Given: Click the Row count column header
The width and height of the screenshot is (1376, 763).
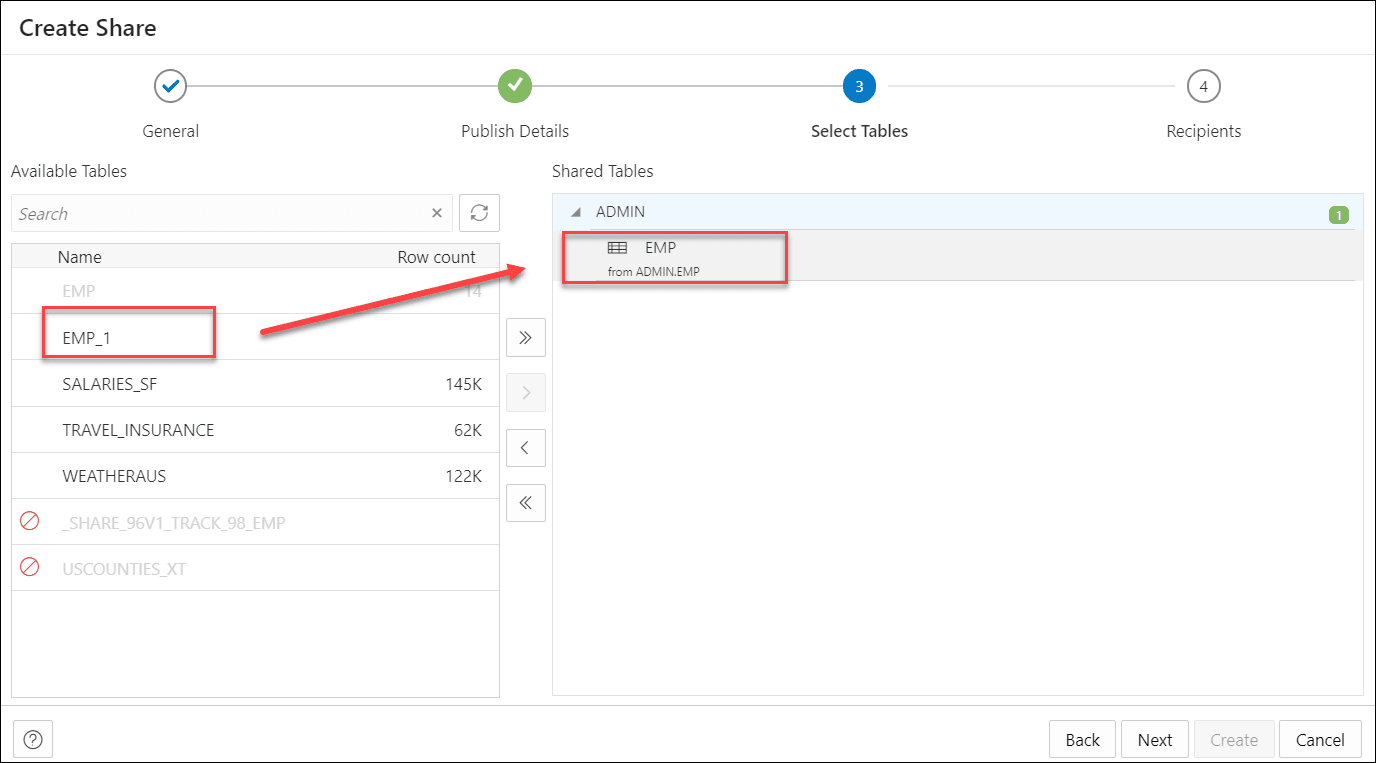Looking at the screenshot, I should [x=437, y=257].
